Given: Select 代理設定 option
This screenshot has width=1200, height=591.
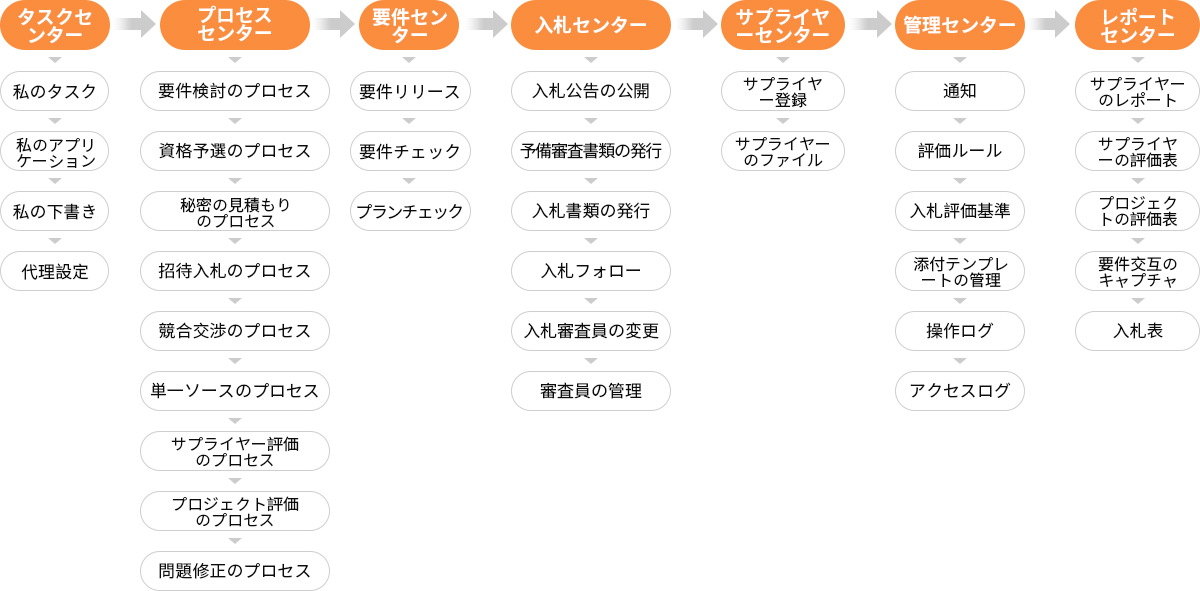Looking at the screenshot, I should [x=54, y=271].
